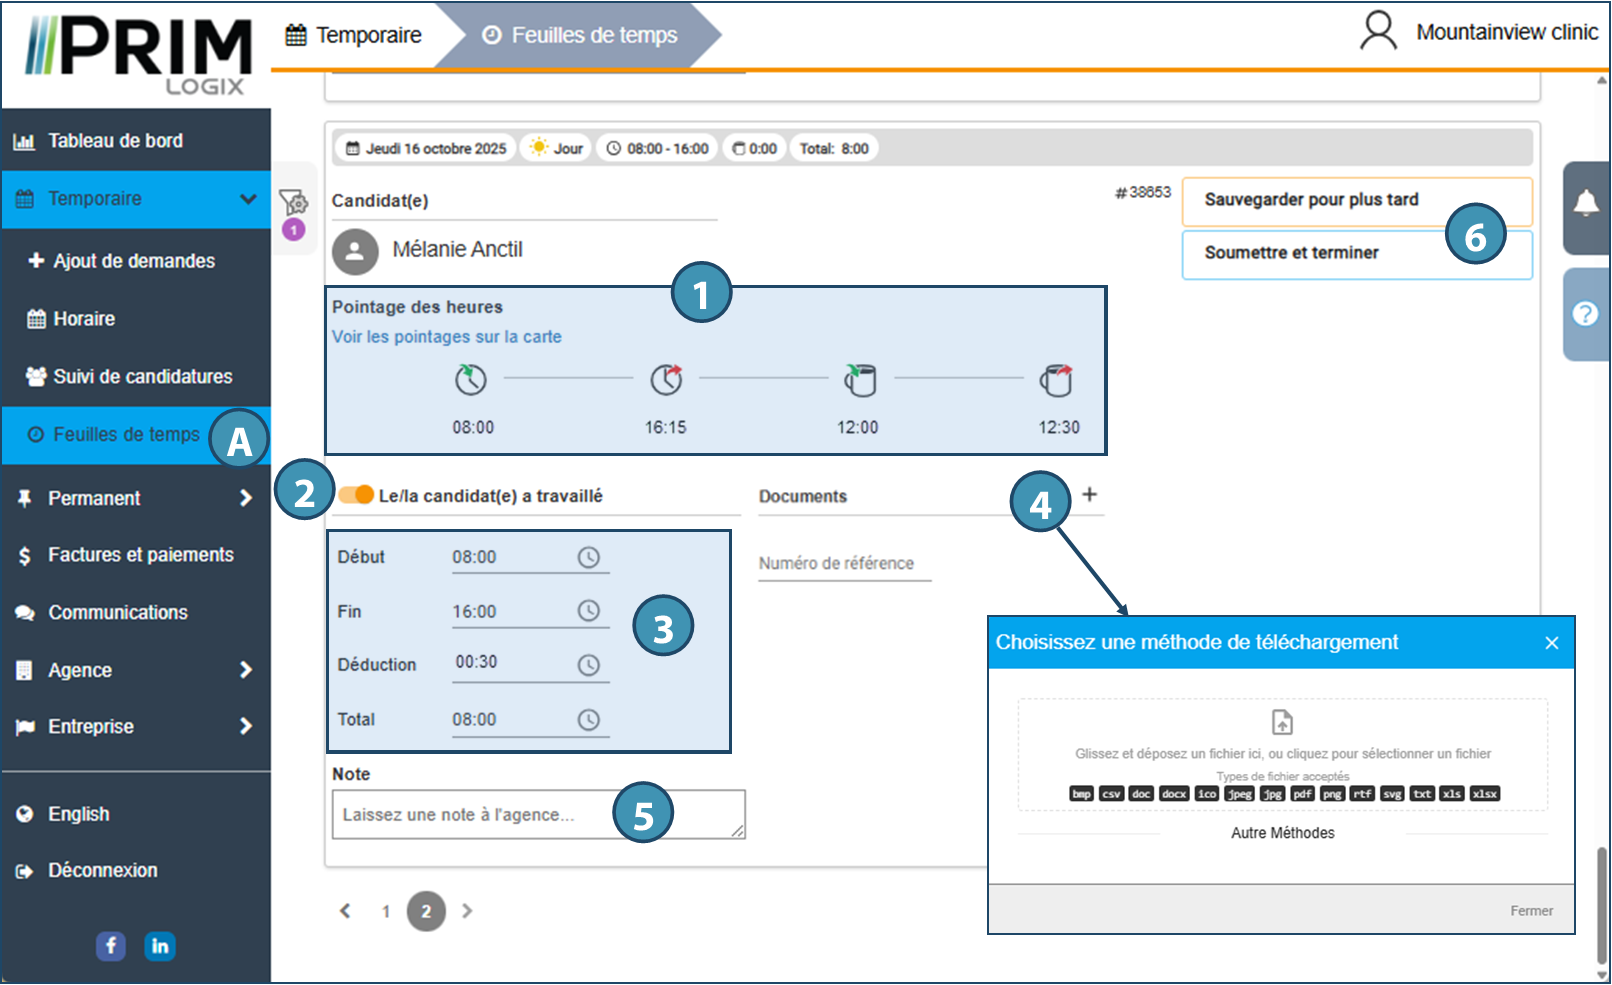Click the filter settings icon
This screenshot has height=985, width=1612.
pyautogui.click(x=293, y=203)
